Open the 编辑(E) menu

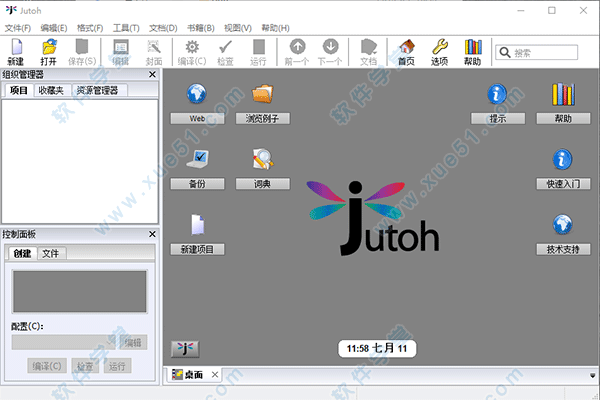click(x=54, y=28)
